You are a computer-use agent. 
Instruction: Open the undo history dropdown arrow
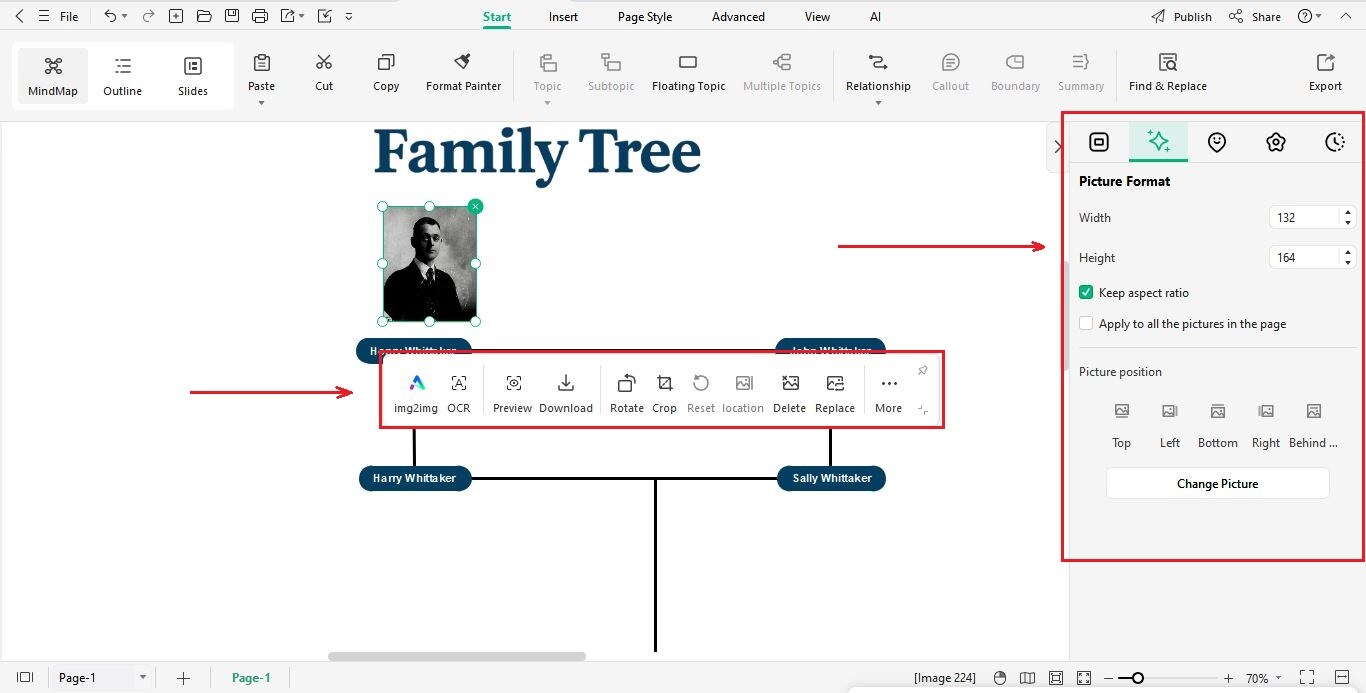pos(124,17)
